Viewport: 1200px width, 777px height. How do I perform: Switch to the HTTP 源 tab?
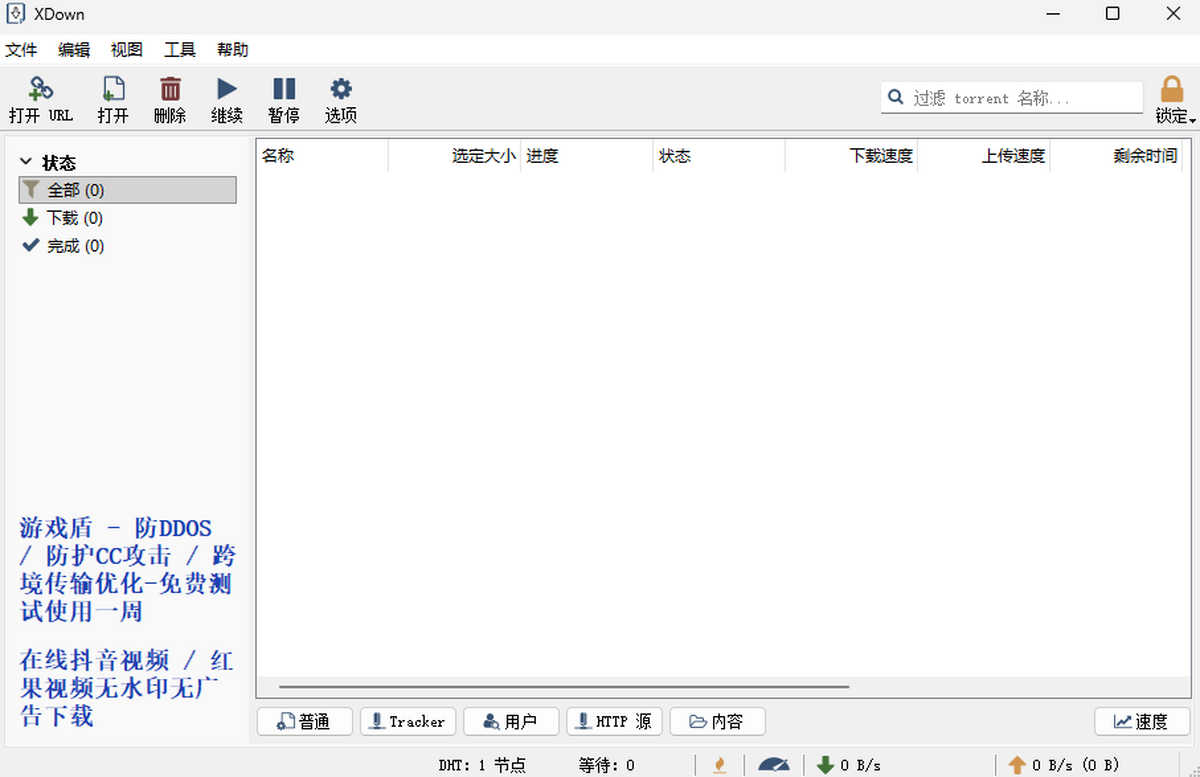pos(614,721)
